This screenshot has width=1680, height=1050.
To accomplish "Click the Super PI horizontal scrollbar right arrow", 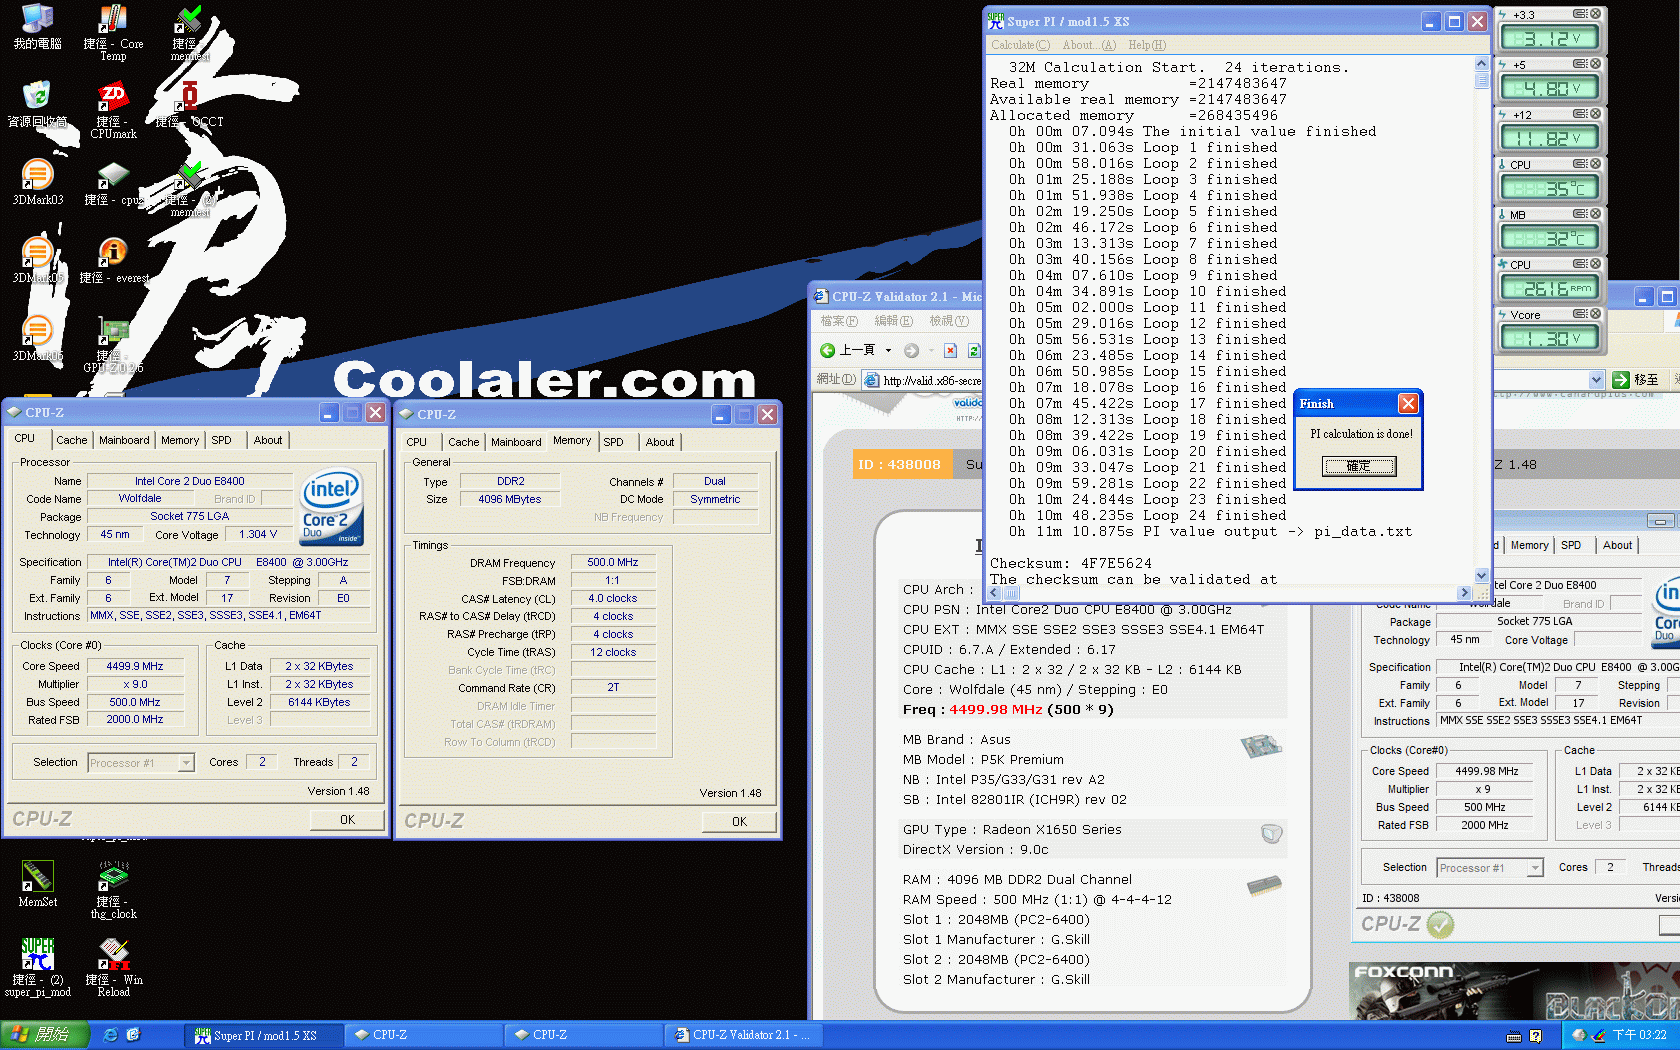I will pos(1465,593).
